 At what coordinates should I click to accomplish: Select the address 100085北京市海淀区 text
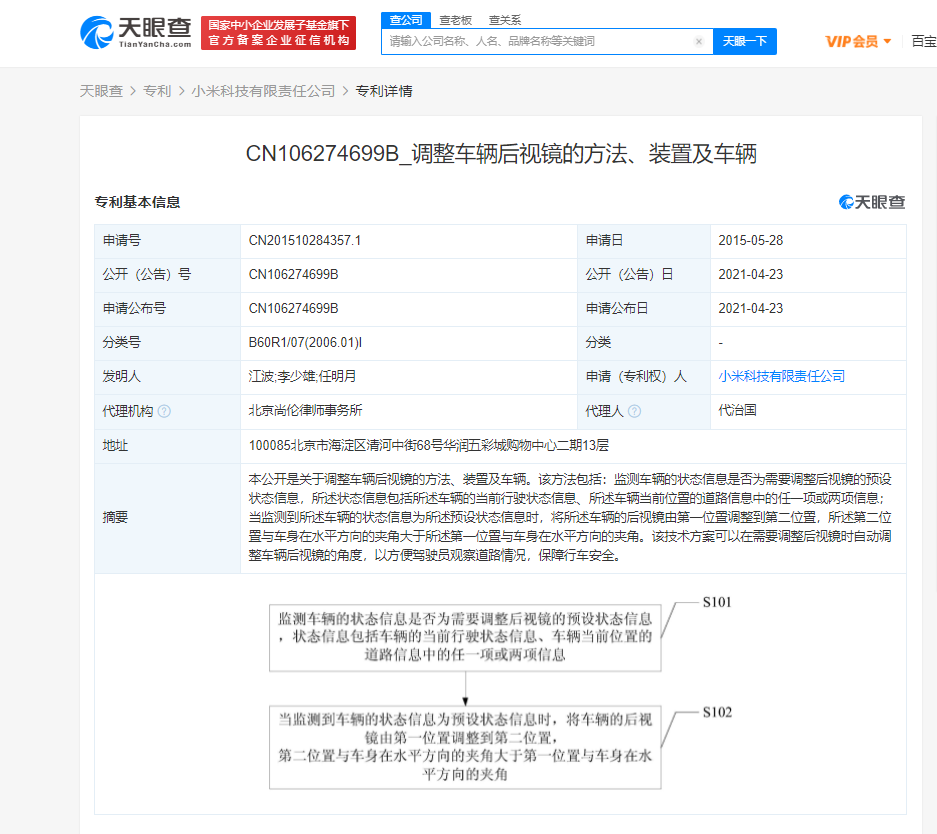428,446
